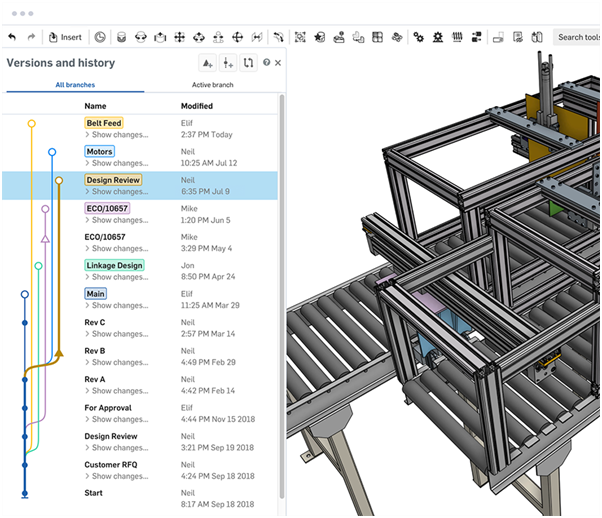This screenshot has height=518, width=602.
Task: Select the Main branch label
Action: pyautogui.click(x=95, y=294)
